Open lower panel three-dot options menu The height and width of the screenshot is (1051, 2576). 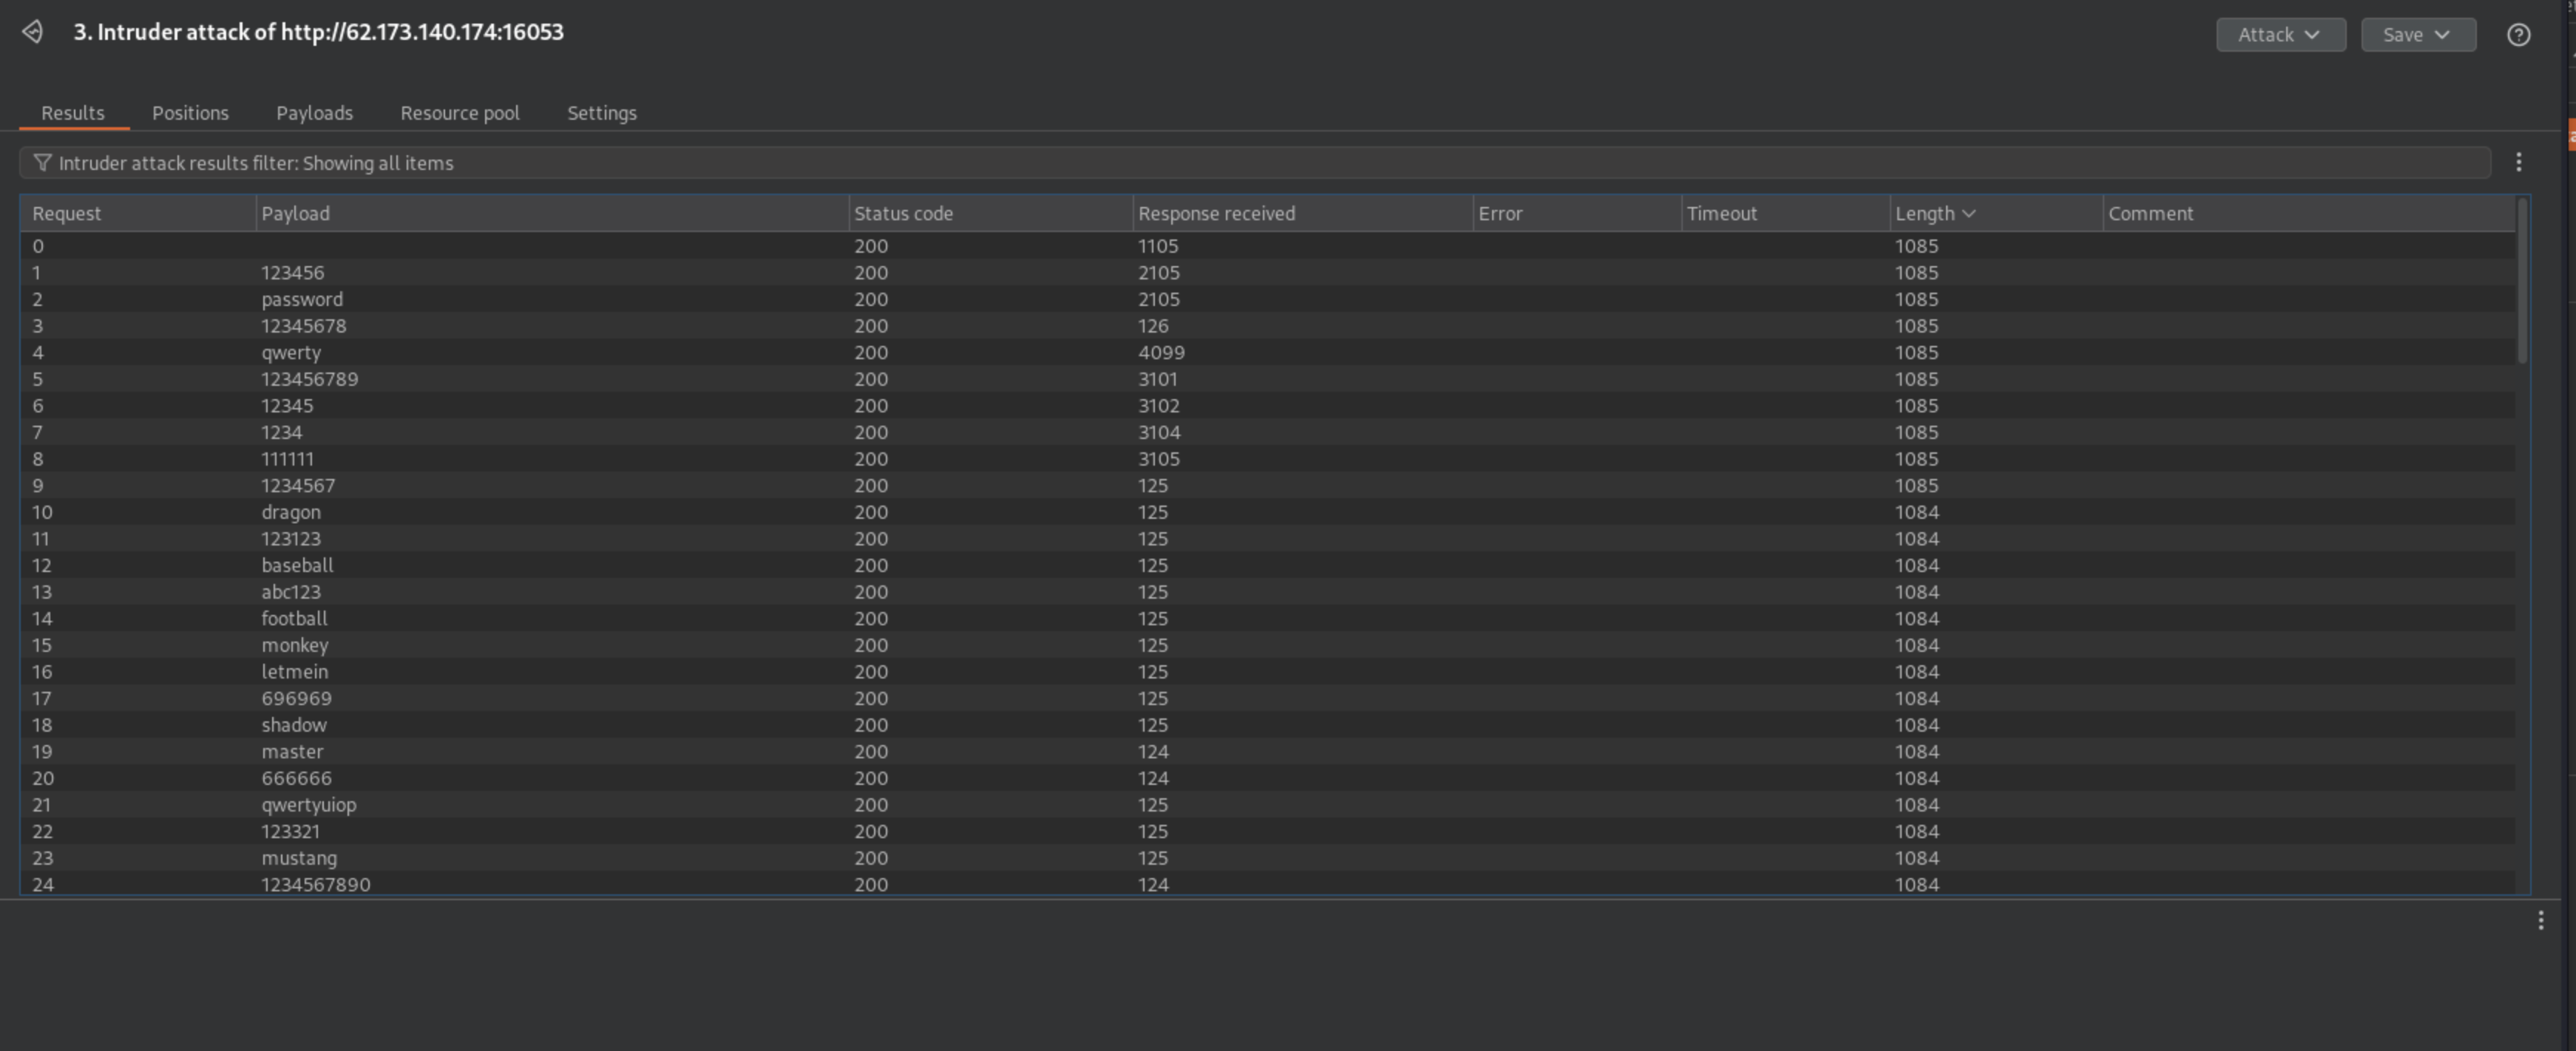tap(2540, 920)
